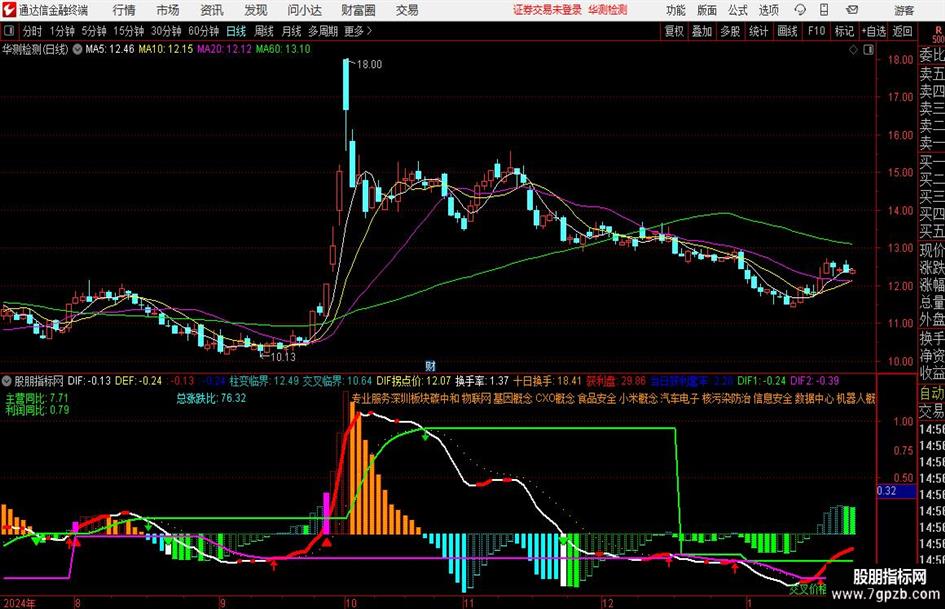Expand the 更多 periods chevron
The image size is (945, 609).
point(369,31)
